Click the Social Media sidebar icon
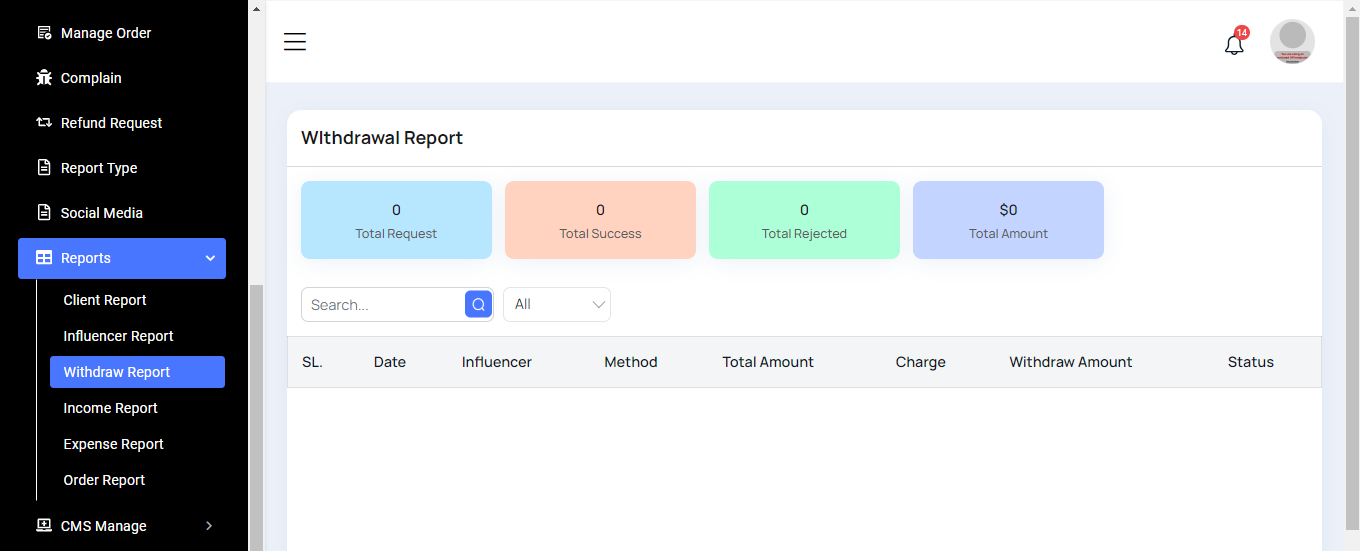 tap(44, 213)
